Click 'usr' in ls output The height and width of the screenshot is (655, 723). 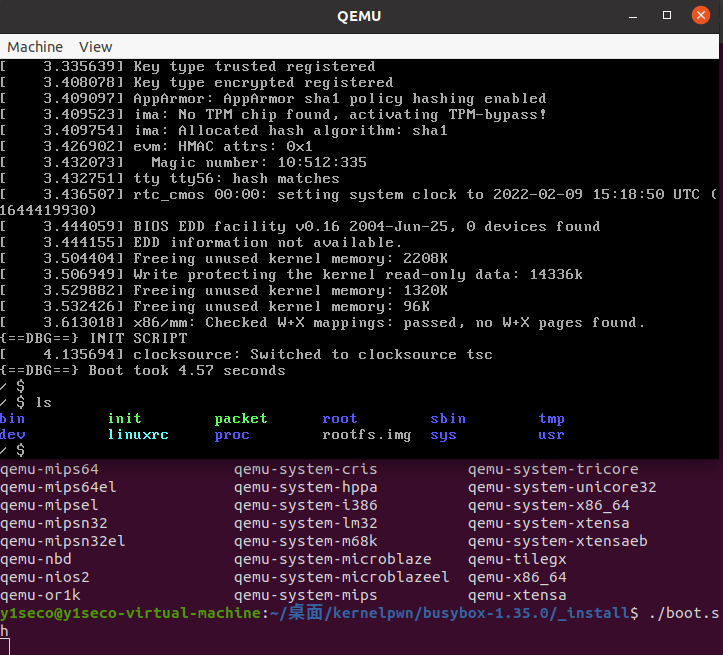[x=551, y=435]
